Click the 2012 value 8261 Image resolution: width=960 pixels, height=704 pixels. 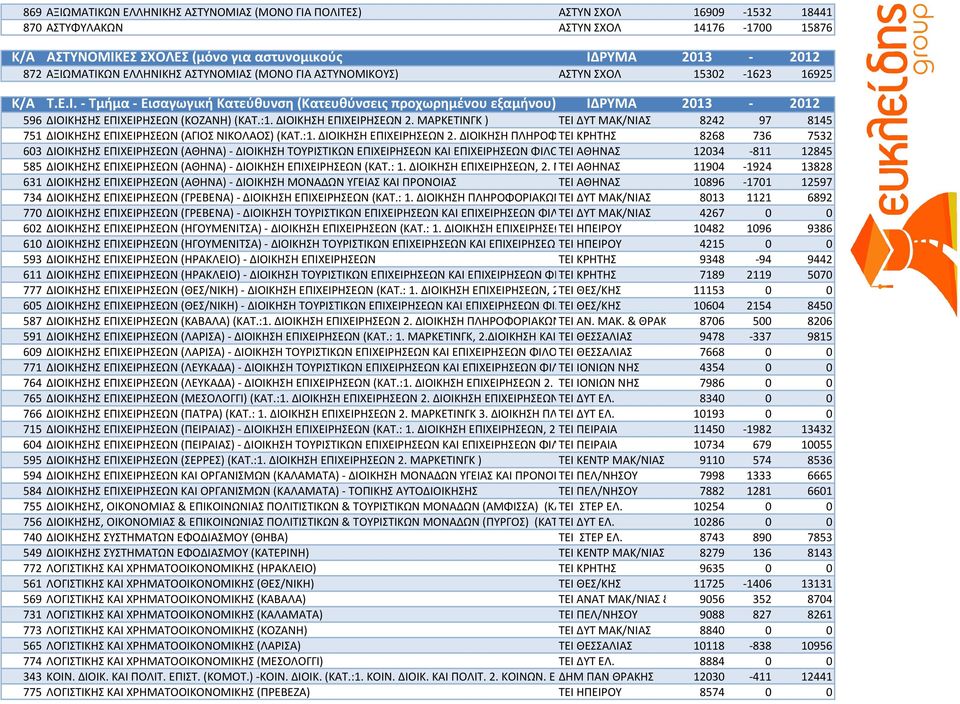[x=819, y=615]
